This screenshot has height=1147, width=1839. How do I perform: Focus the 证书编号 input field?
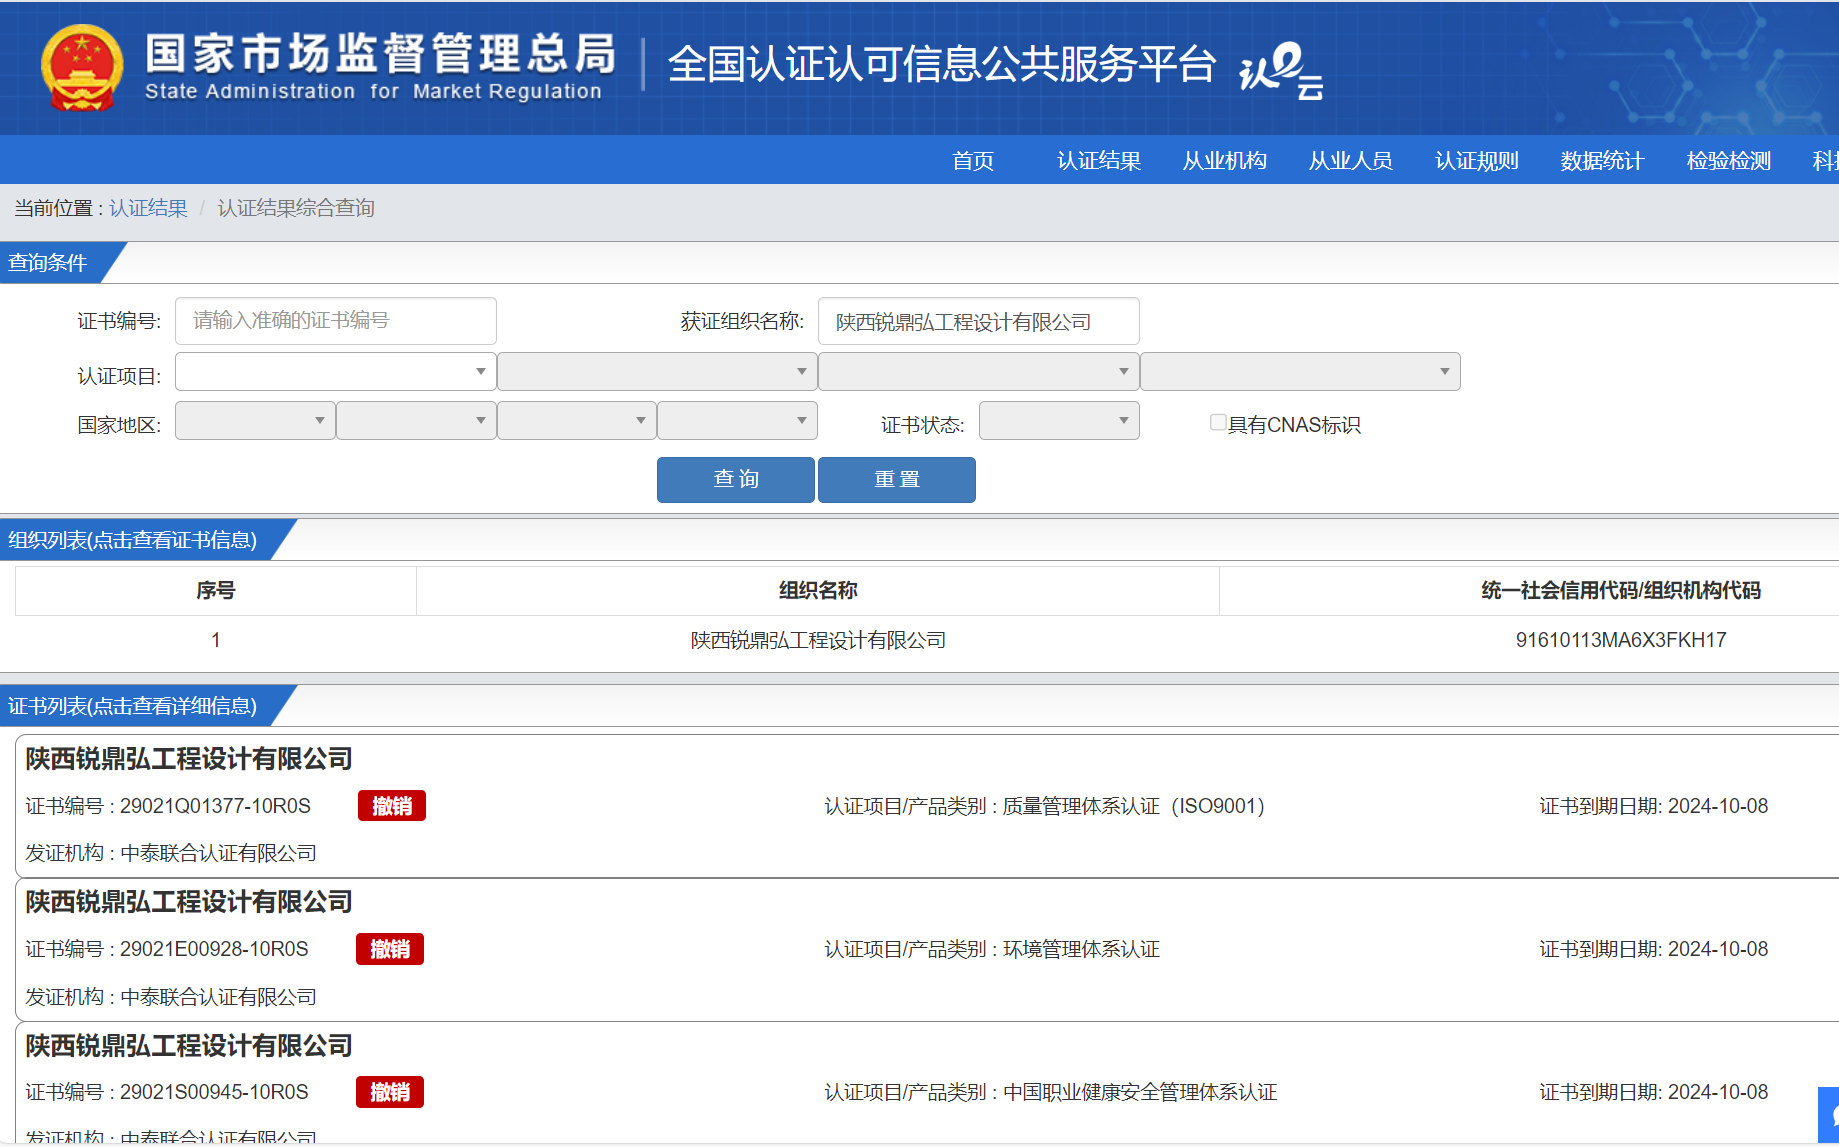pos(336,321)
